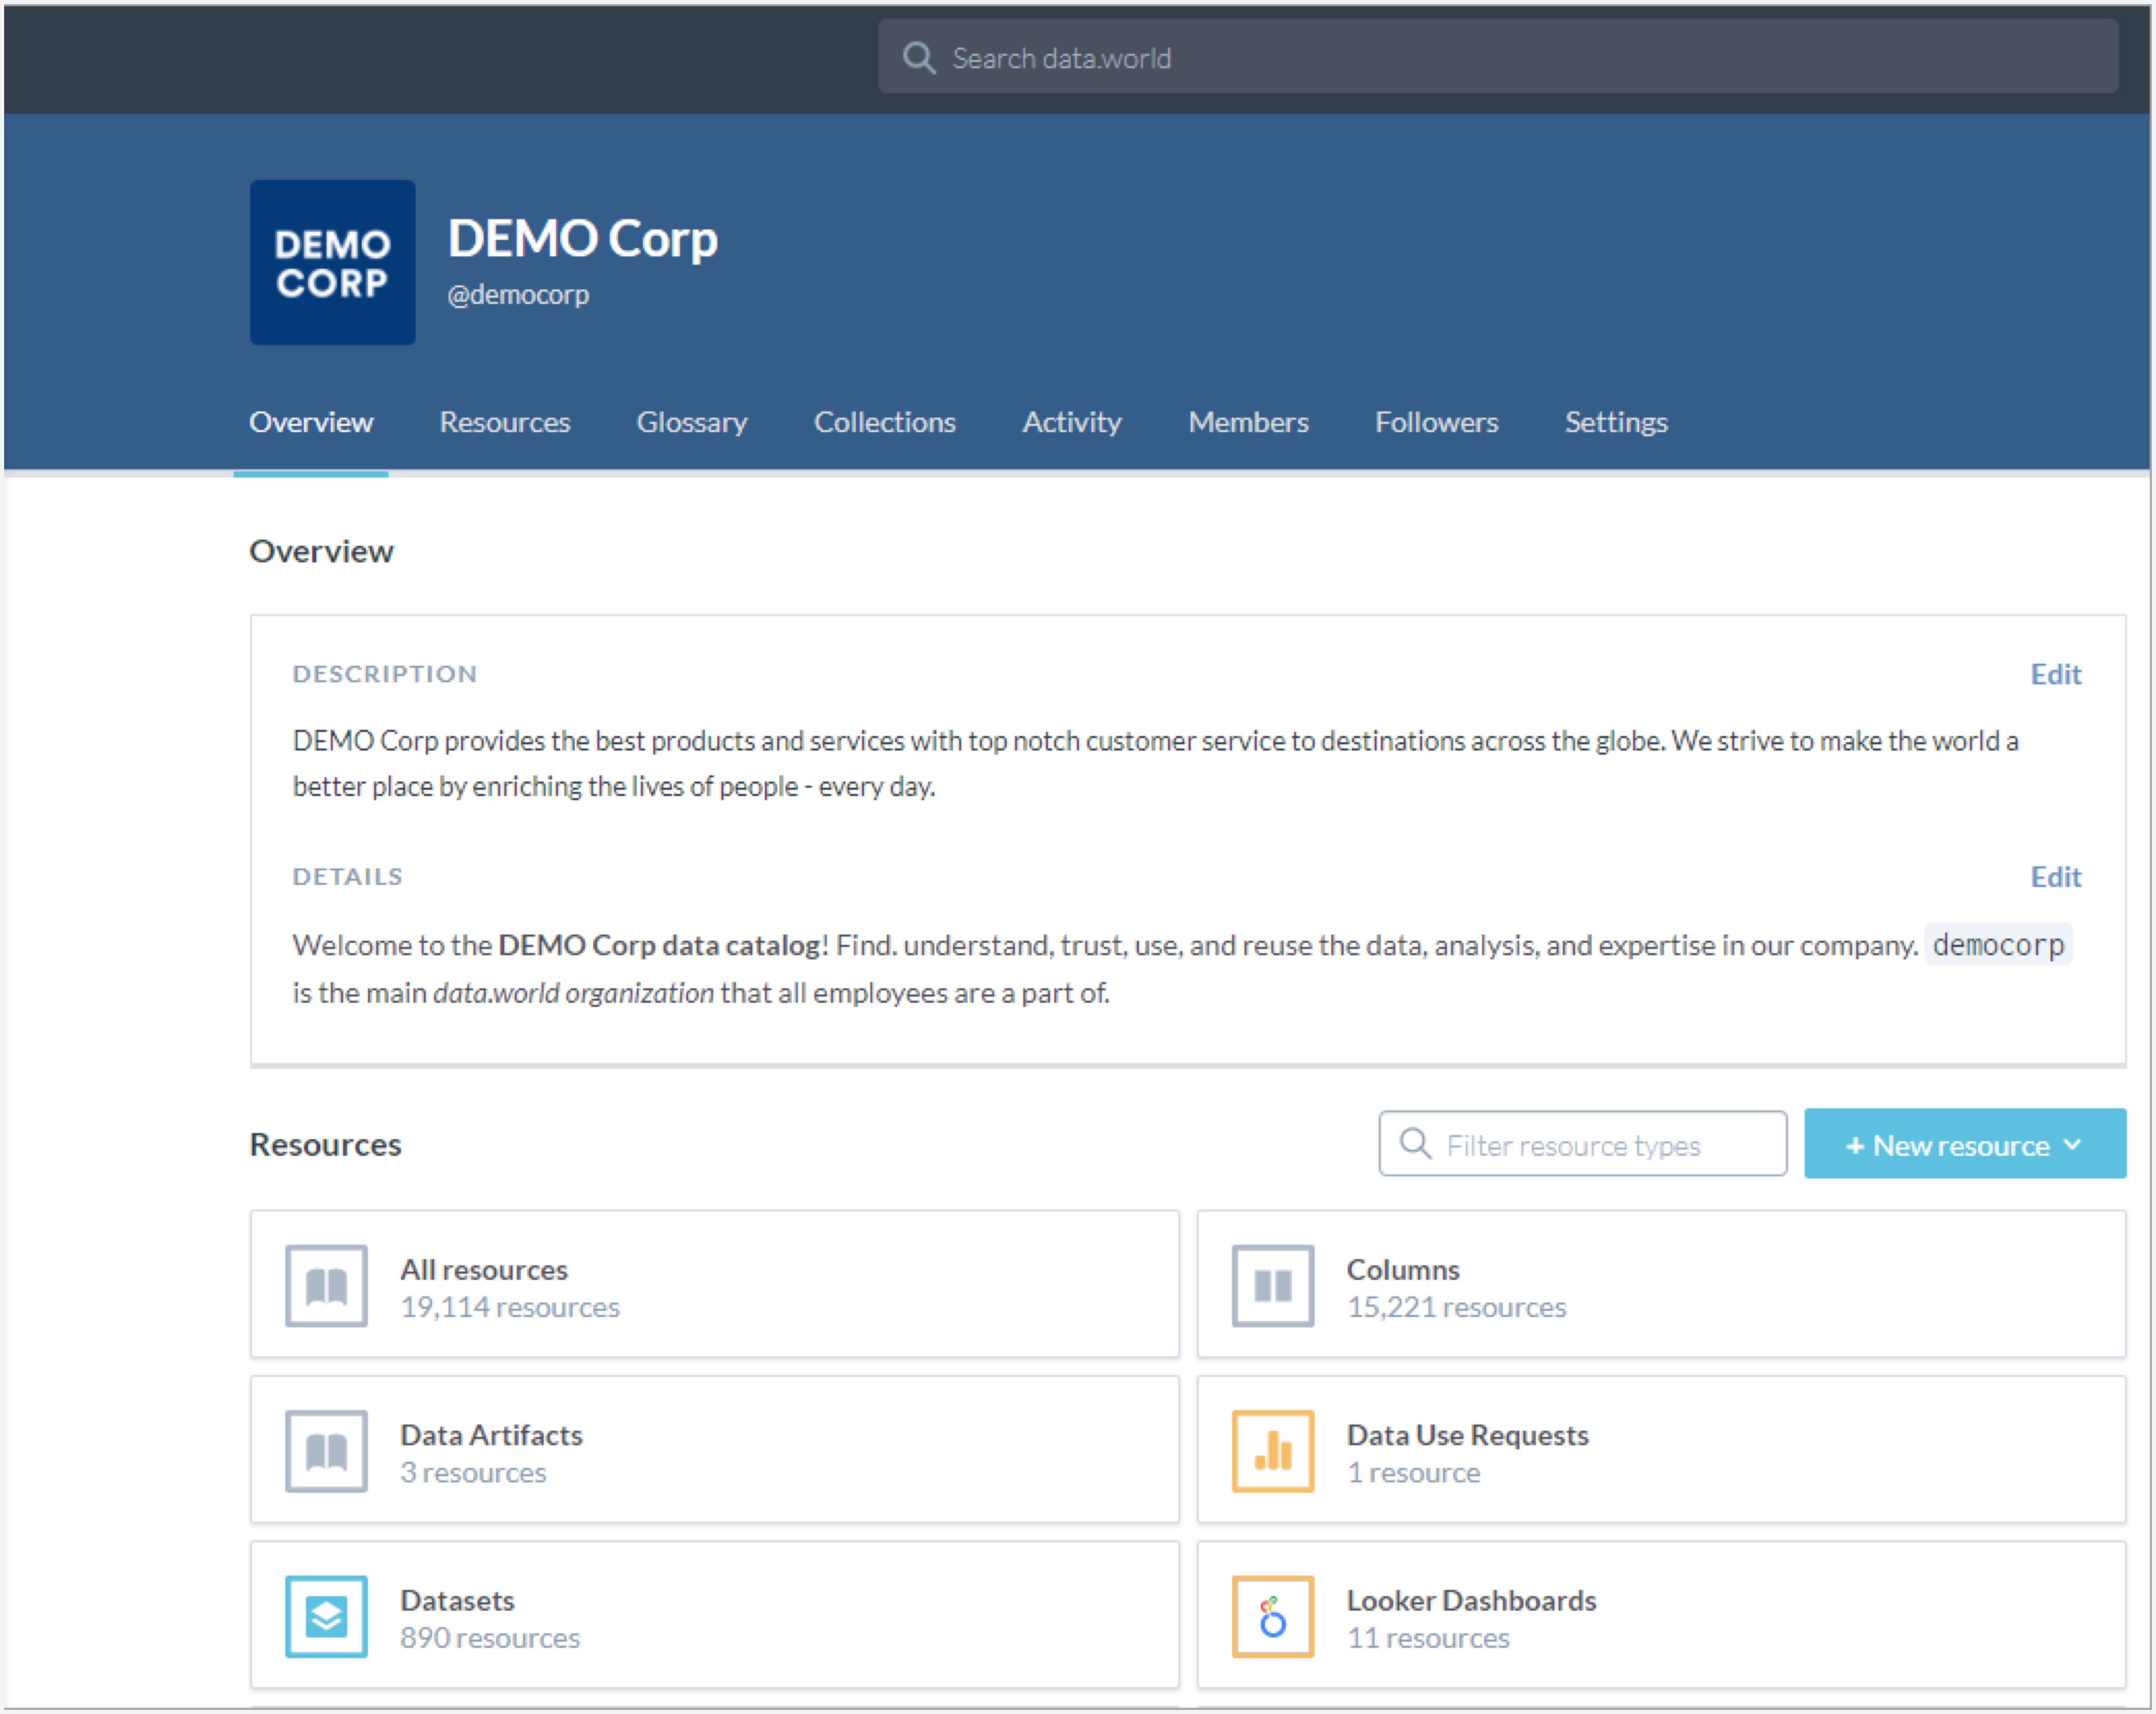Open the Settings tab
This screenshot has height=1714, width=2156.
(x=1616, y=422)
